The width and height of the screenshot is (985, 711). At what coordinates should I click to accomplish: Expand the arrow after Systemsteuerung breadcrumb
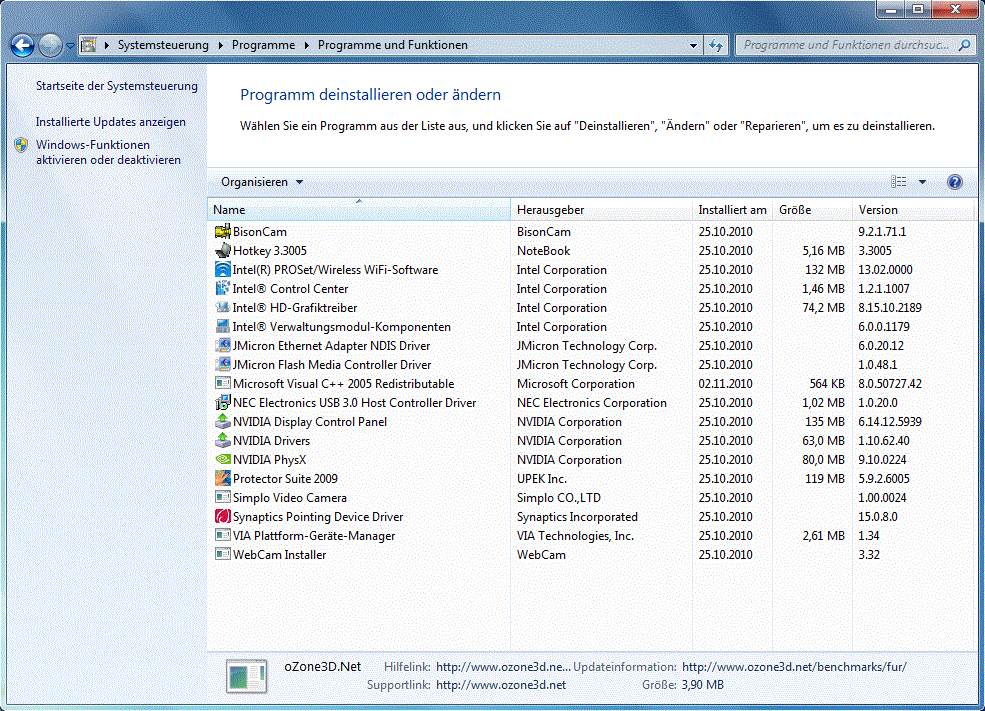tap(220, 45)
